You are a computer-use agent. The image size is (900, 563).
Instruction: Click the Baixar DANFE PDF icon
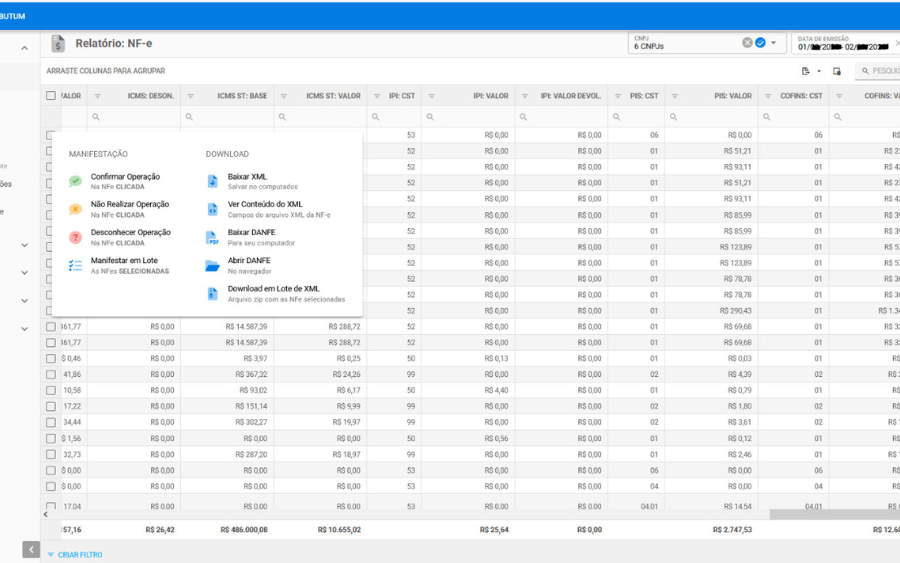coord(212,237)
